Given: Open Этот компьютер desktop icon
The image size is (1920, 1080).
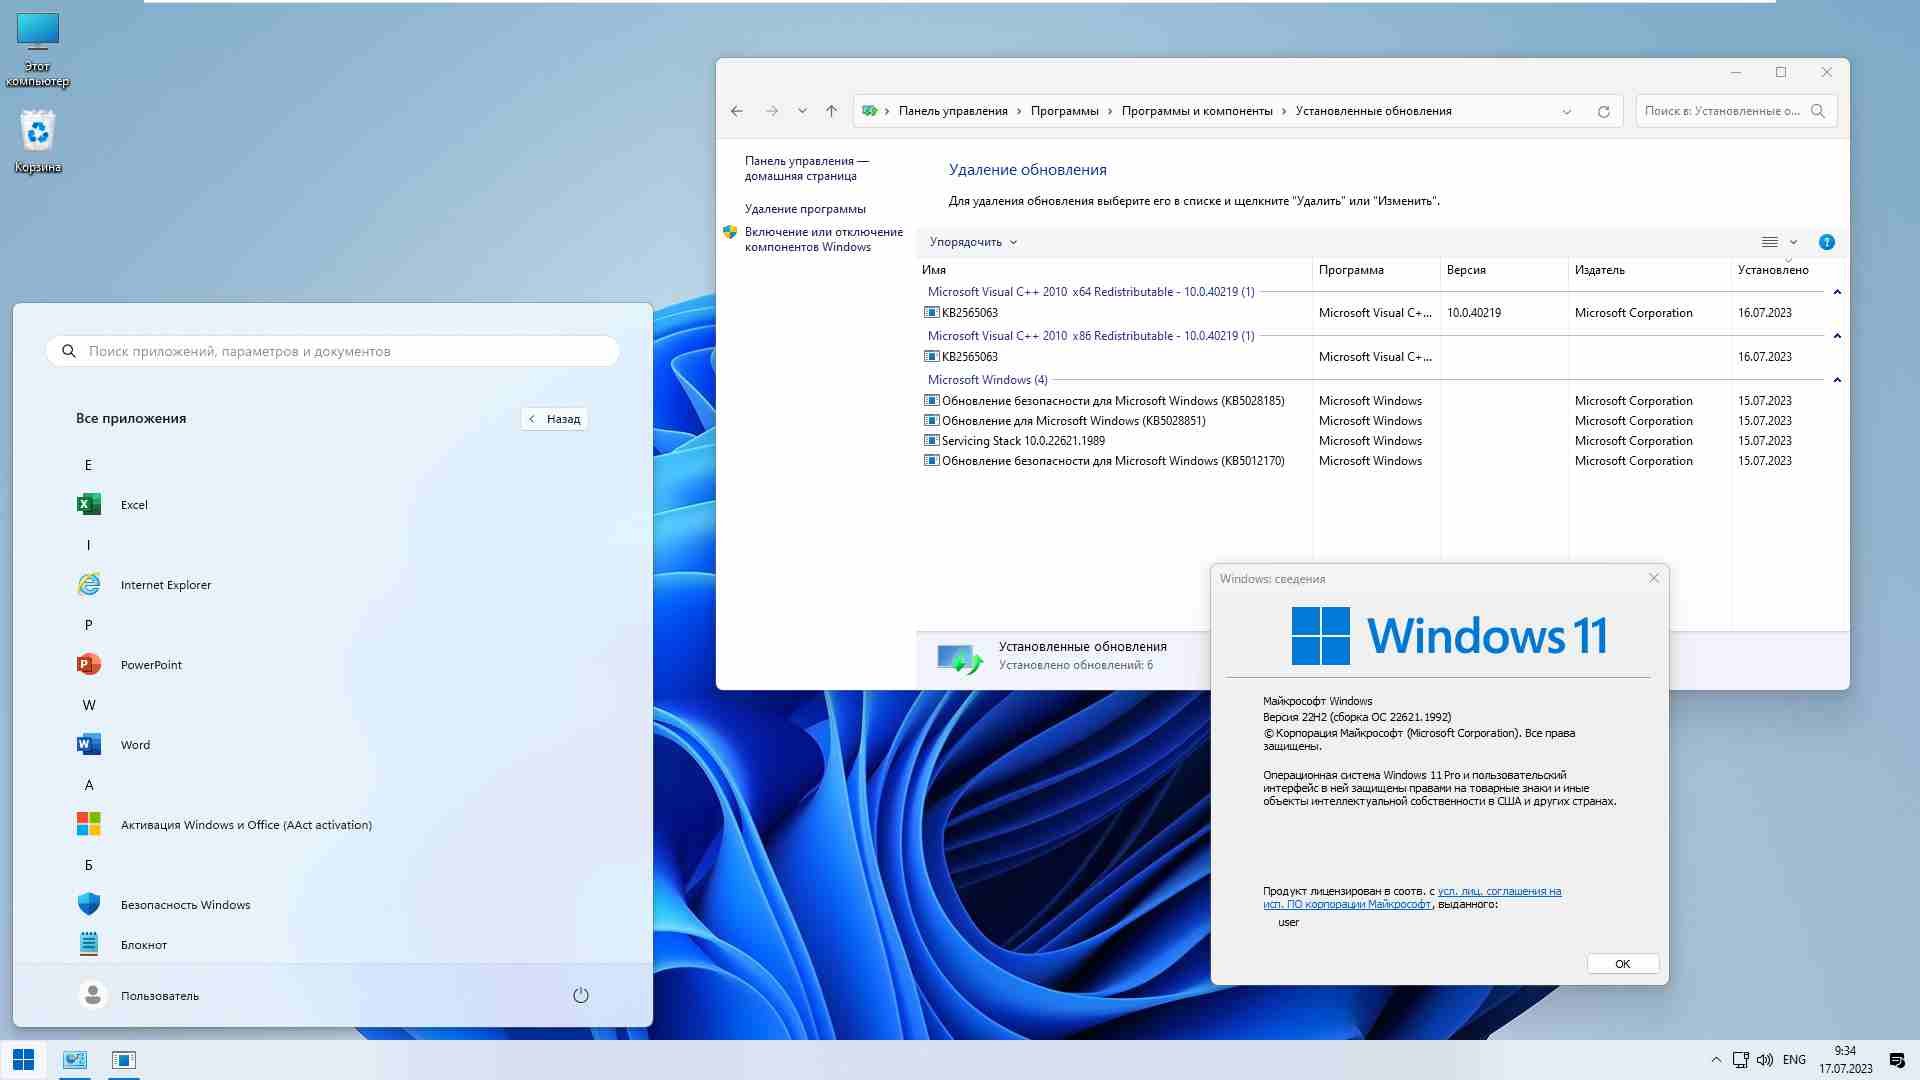Looking at the screenshot, I should point(38,50).
